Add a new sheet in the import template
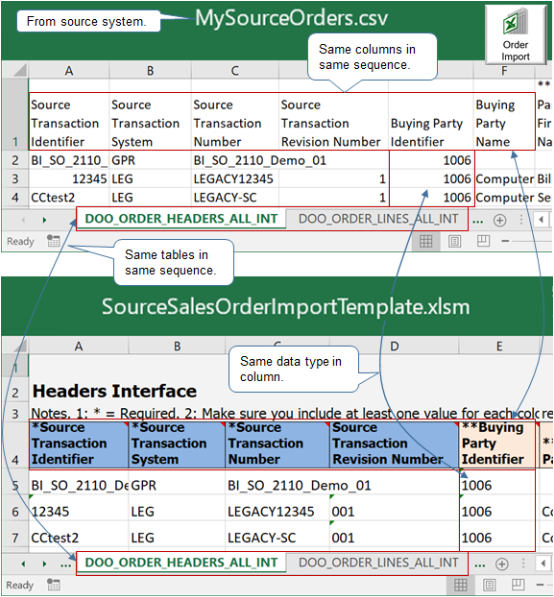This screenshot has height=597, width=554. pyautogui.click(x=502, y=564)
